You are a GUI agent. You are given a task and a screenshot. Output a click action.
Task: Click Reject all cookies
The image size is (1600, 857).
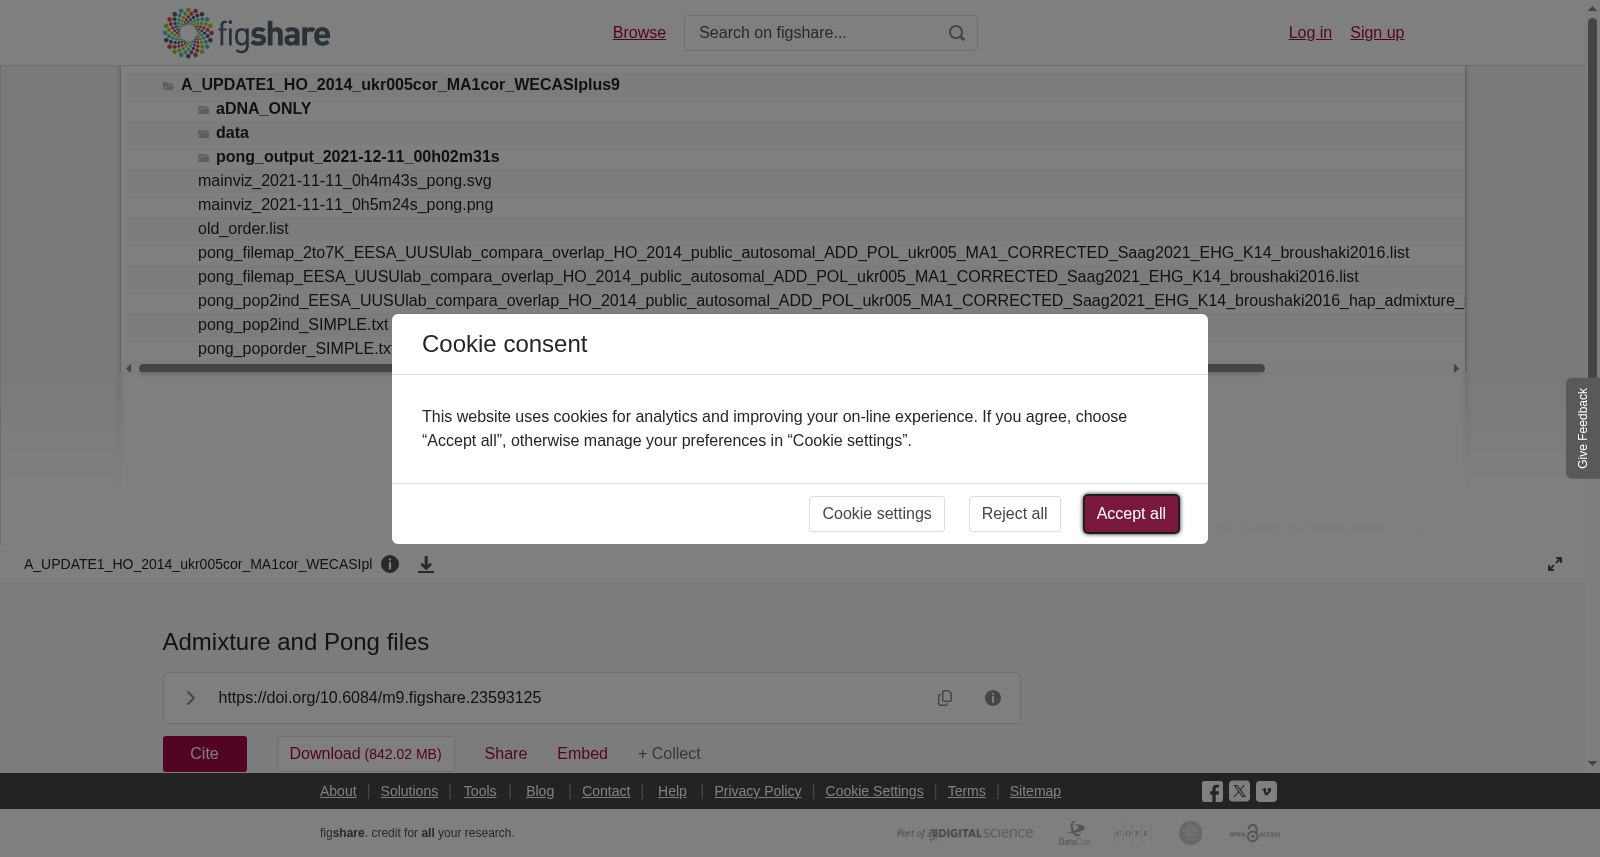pyautogui.click(x=1015, y=514)
